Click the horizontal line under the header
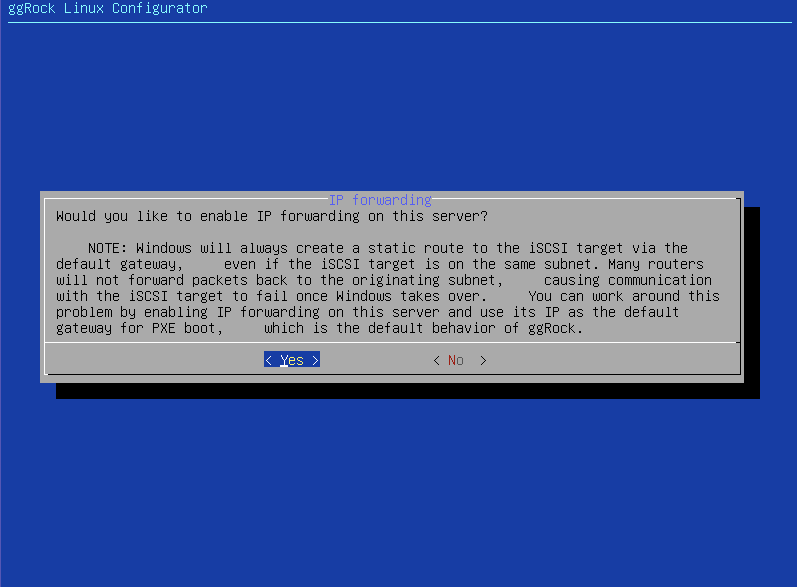 tap(400, 22)
